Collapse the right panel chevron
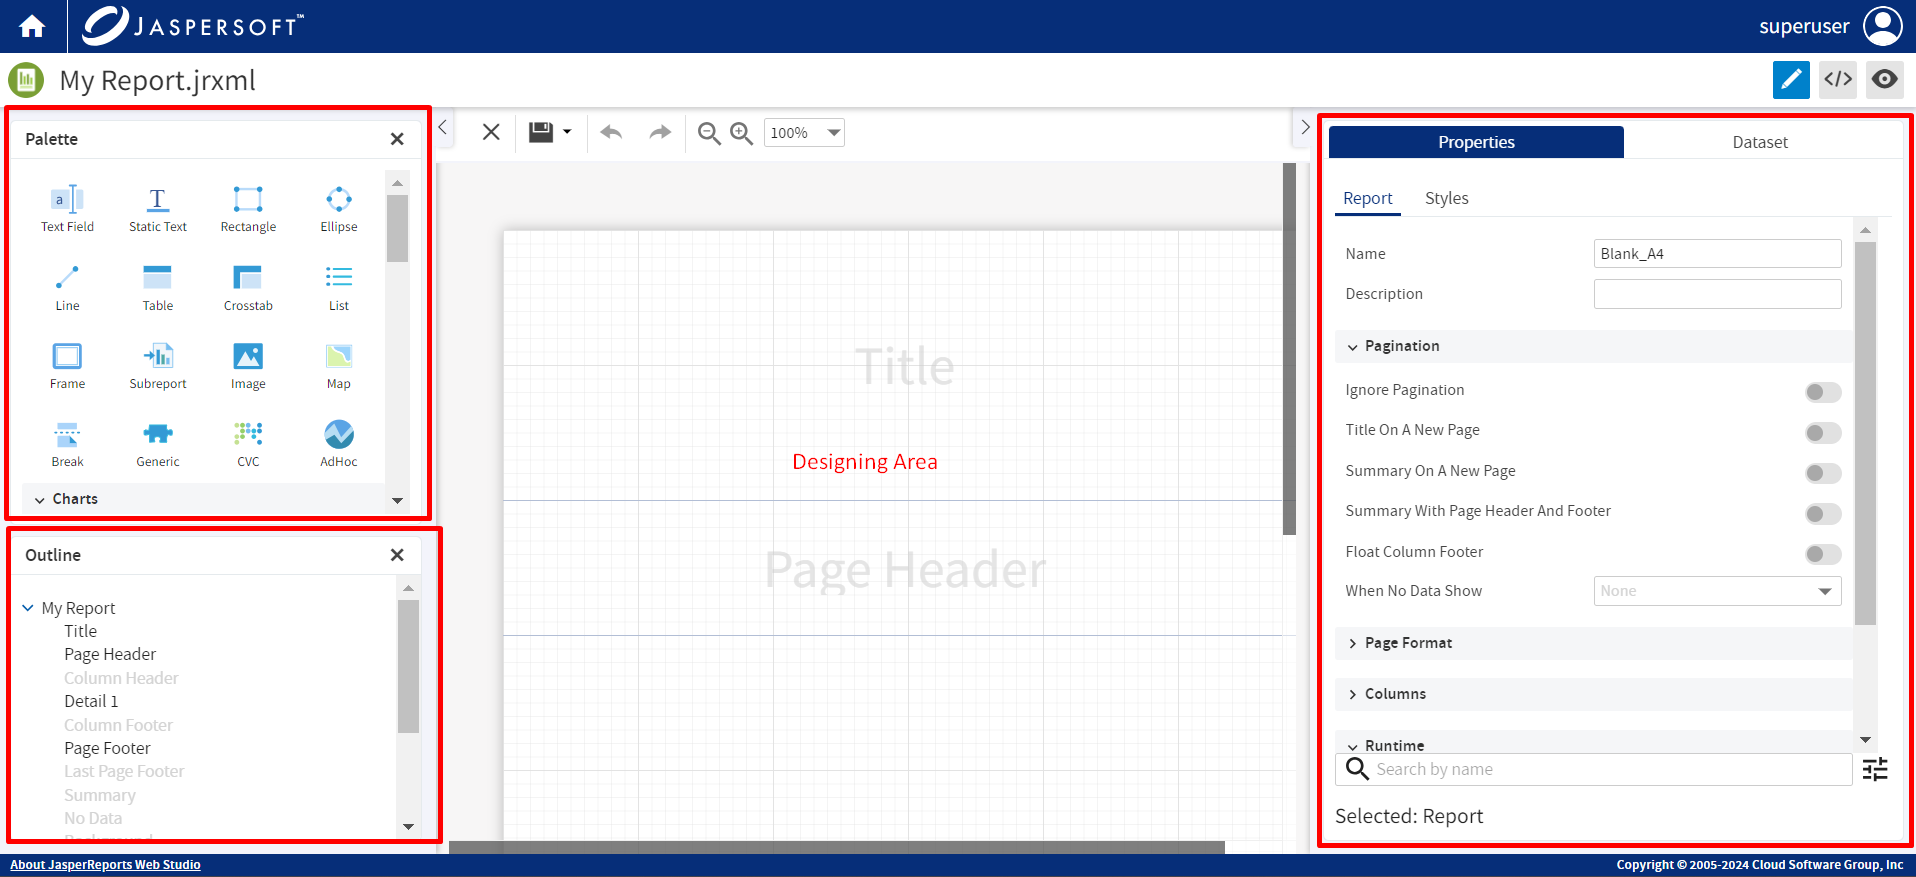The height and width of the screenshot is (877, 1916). pyautogui.click(x=1304, y=128)
